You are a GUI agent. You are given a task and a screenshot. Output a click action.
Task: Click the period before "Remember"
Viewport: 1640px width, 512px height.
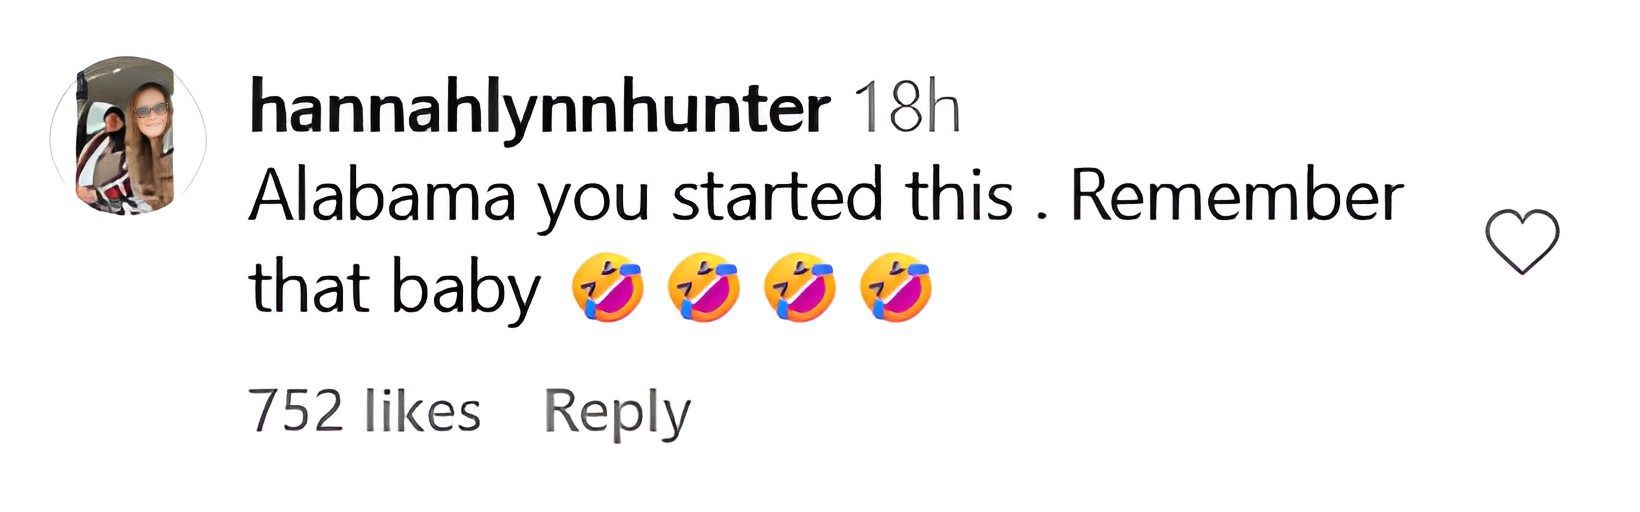click(x=1042, y=215)
